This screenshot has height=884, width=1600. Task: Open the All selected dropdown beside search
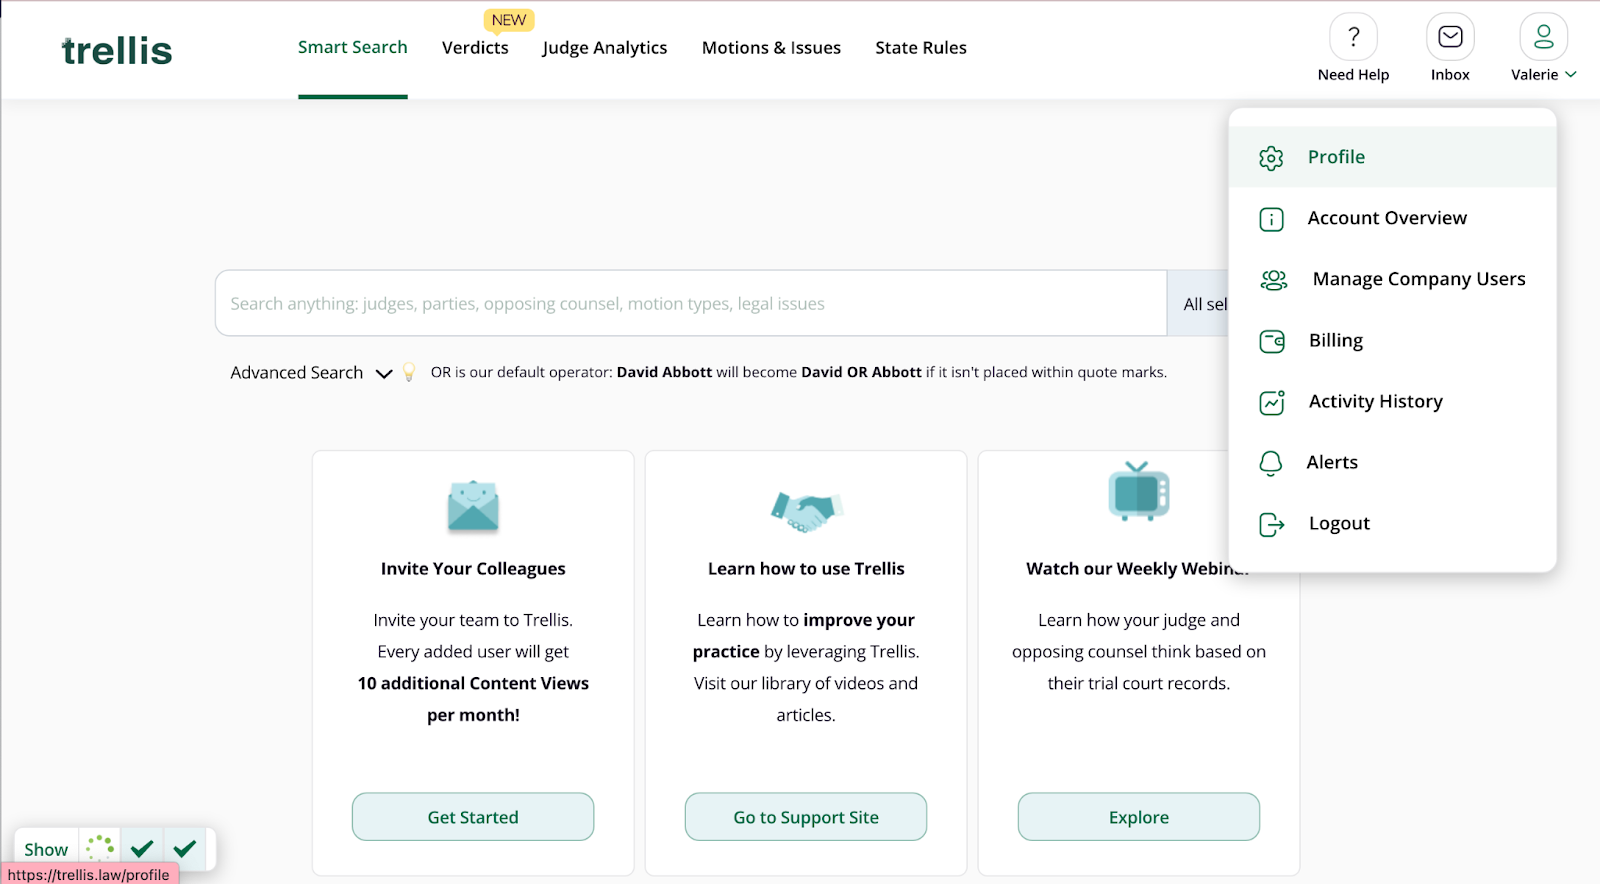tap(1198, 303)
